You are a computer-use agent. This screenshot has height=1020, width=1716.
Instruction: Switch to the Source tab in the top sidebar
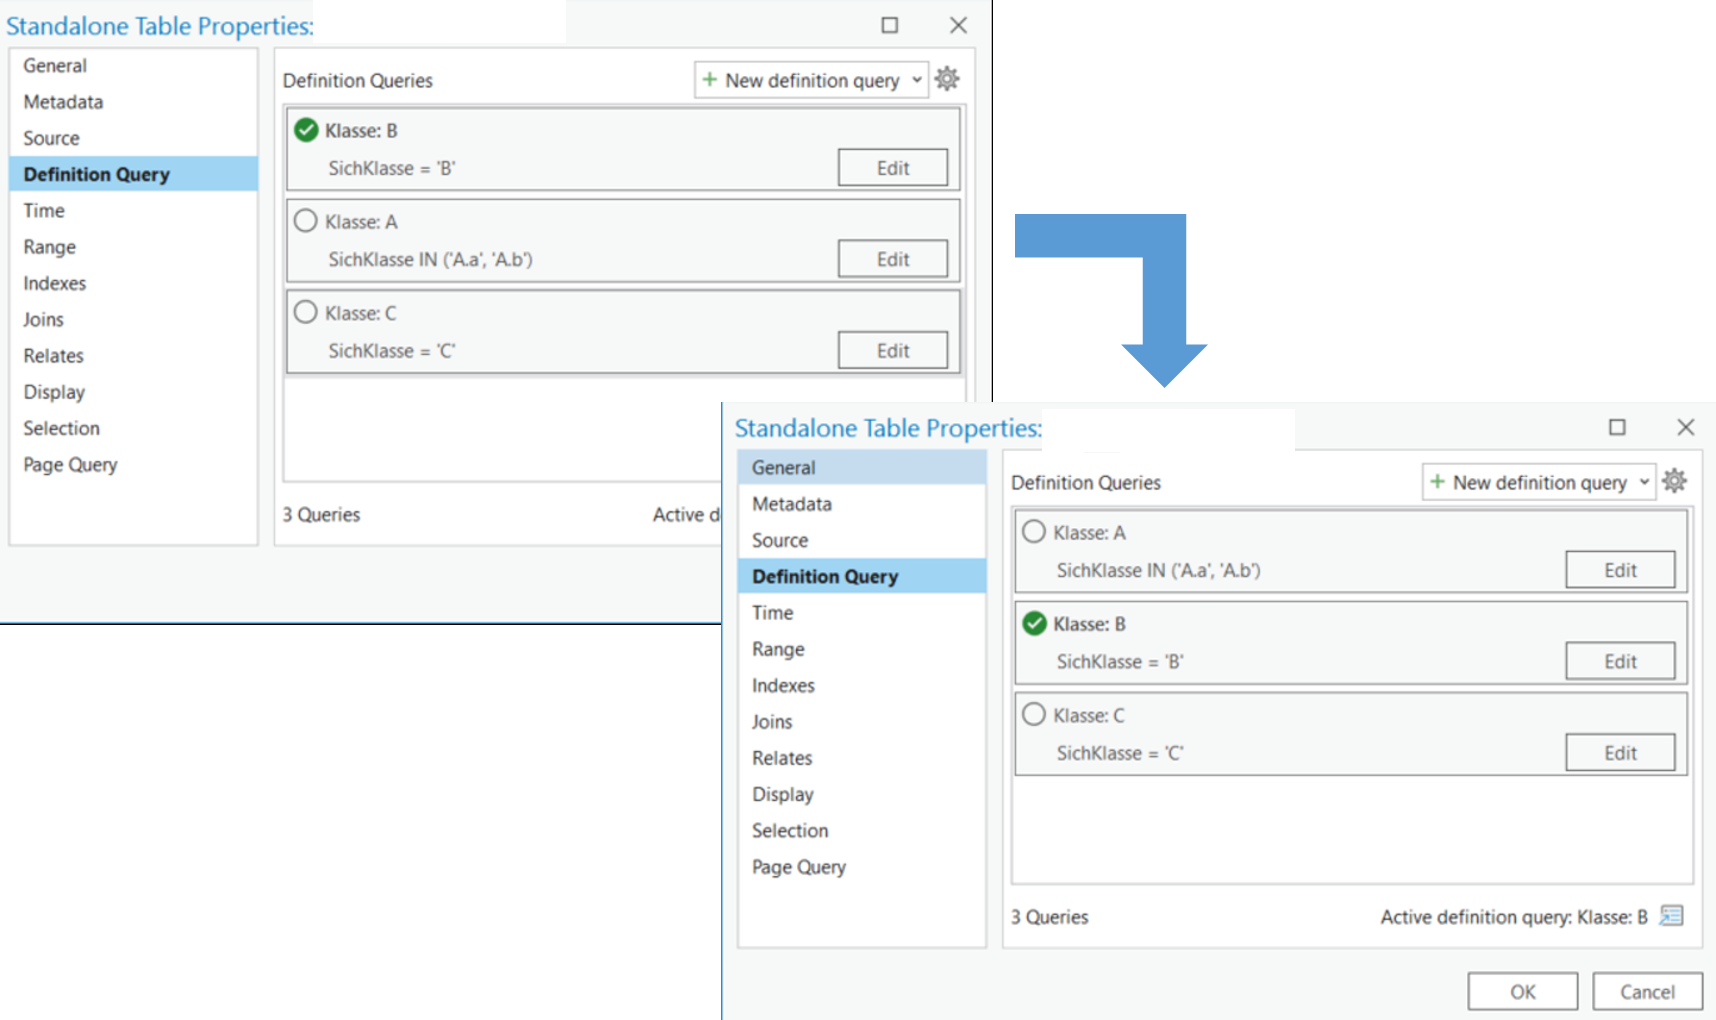click(x=51, y=138)
